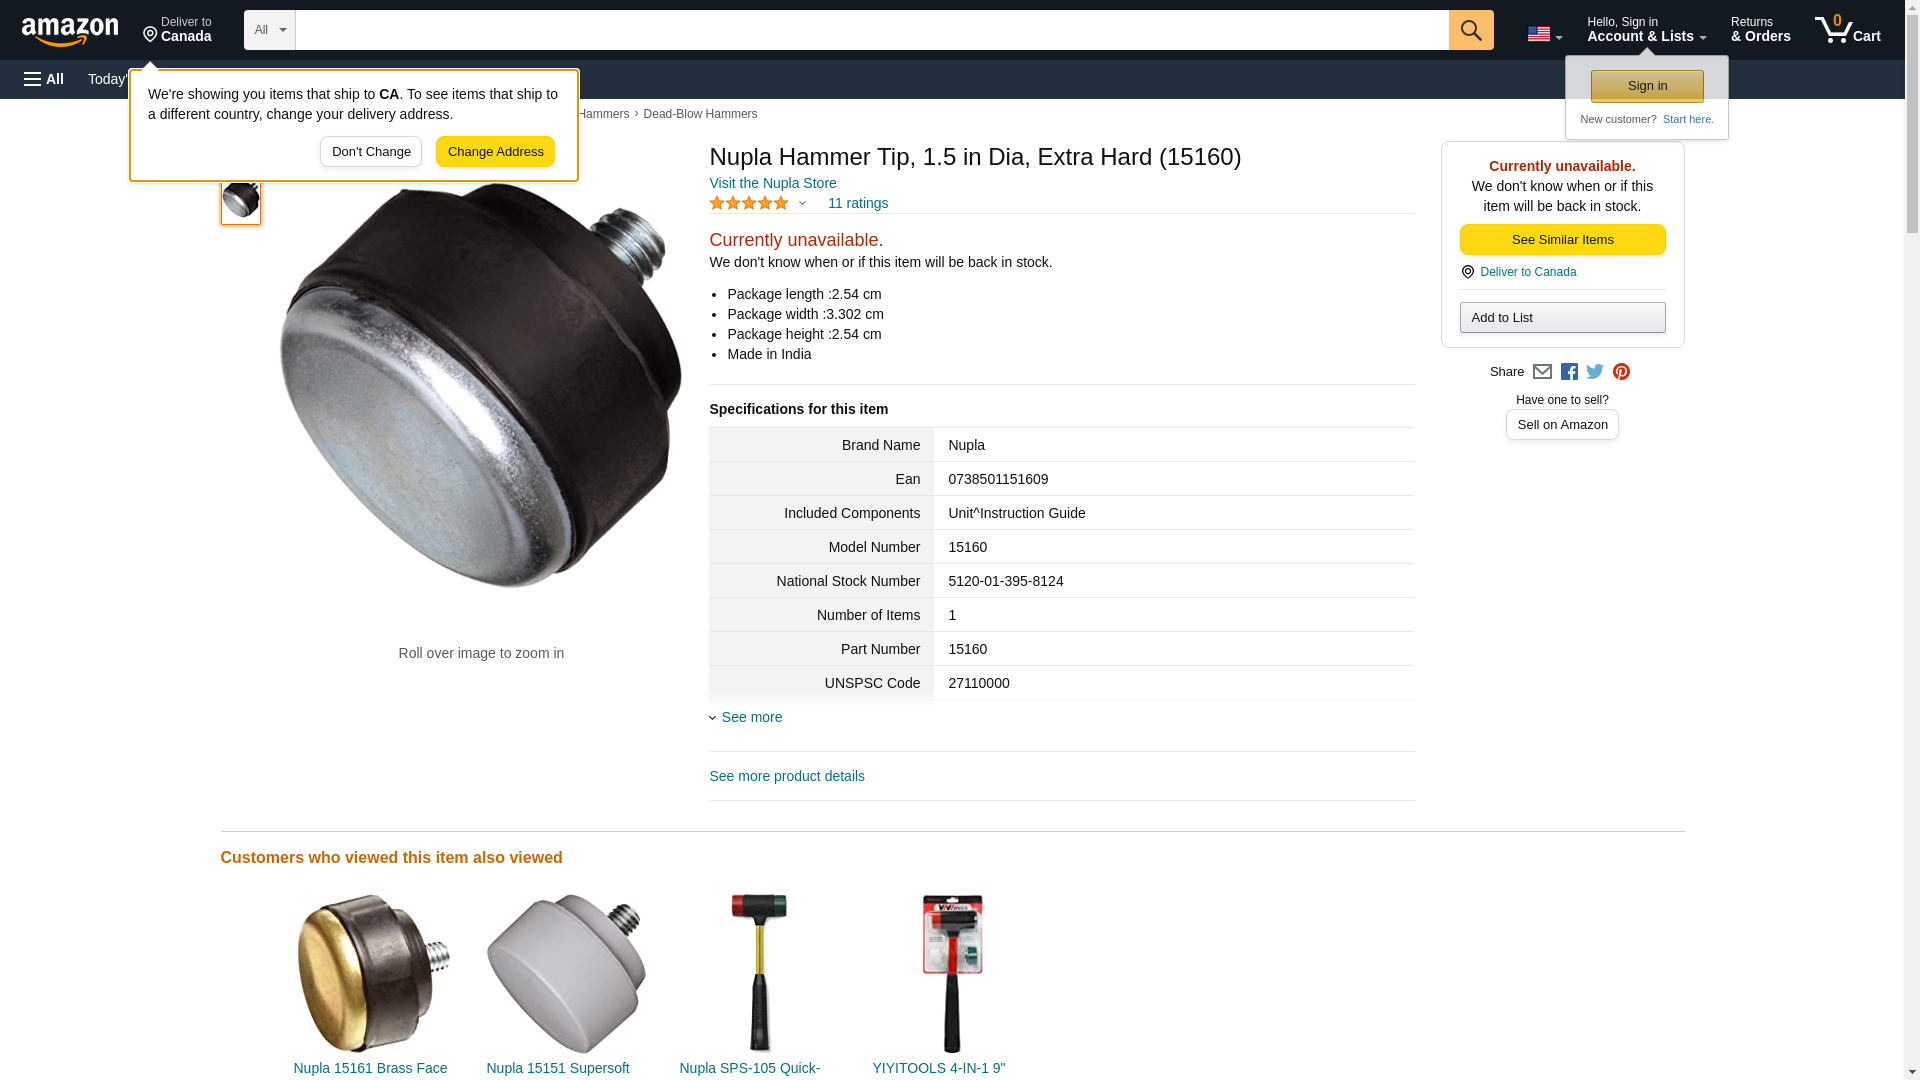Click the Amazon logo
Screen dimensions: 1920x1080
coord(70,31)
